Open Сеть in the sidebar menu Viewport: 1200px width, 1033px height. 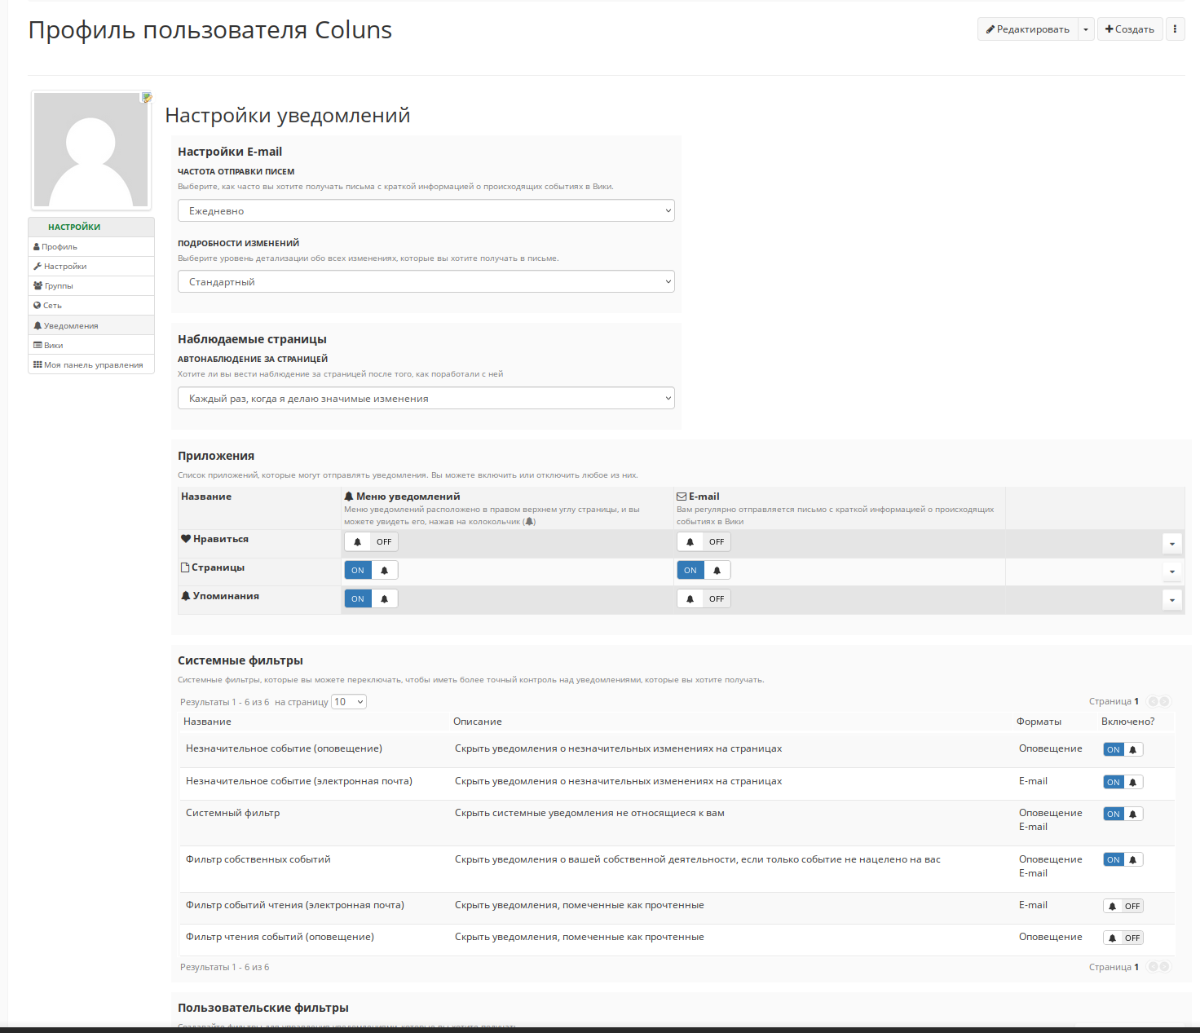[52, 305]
